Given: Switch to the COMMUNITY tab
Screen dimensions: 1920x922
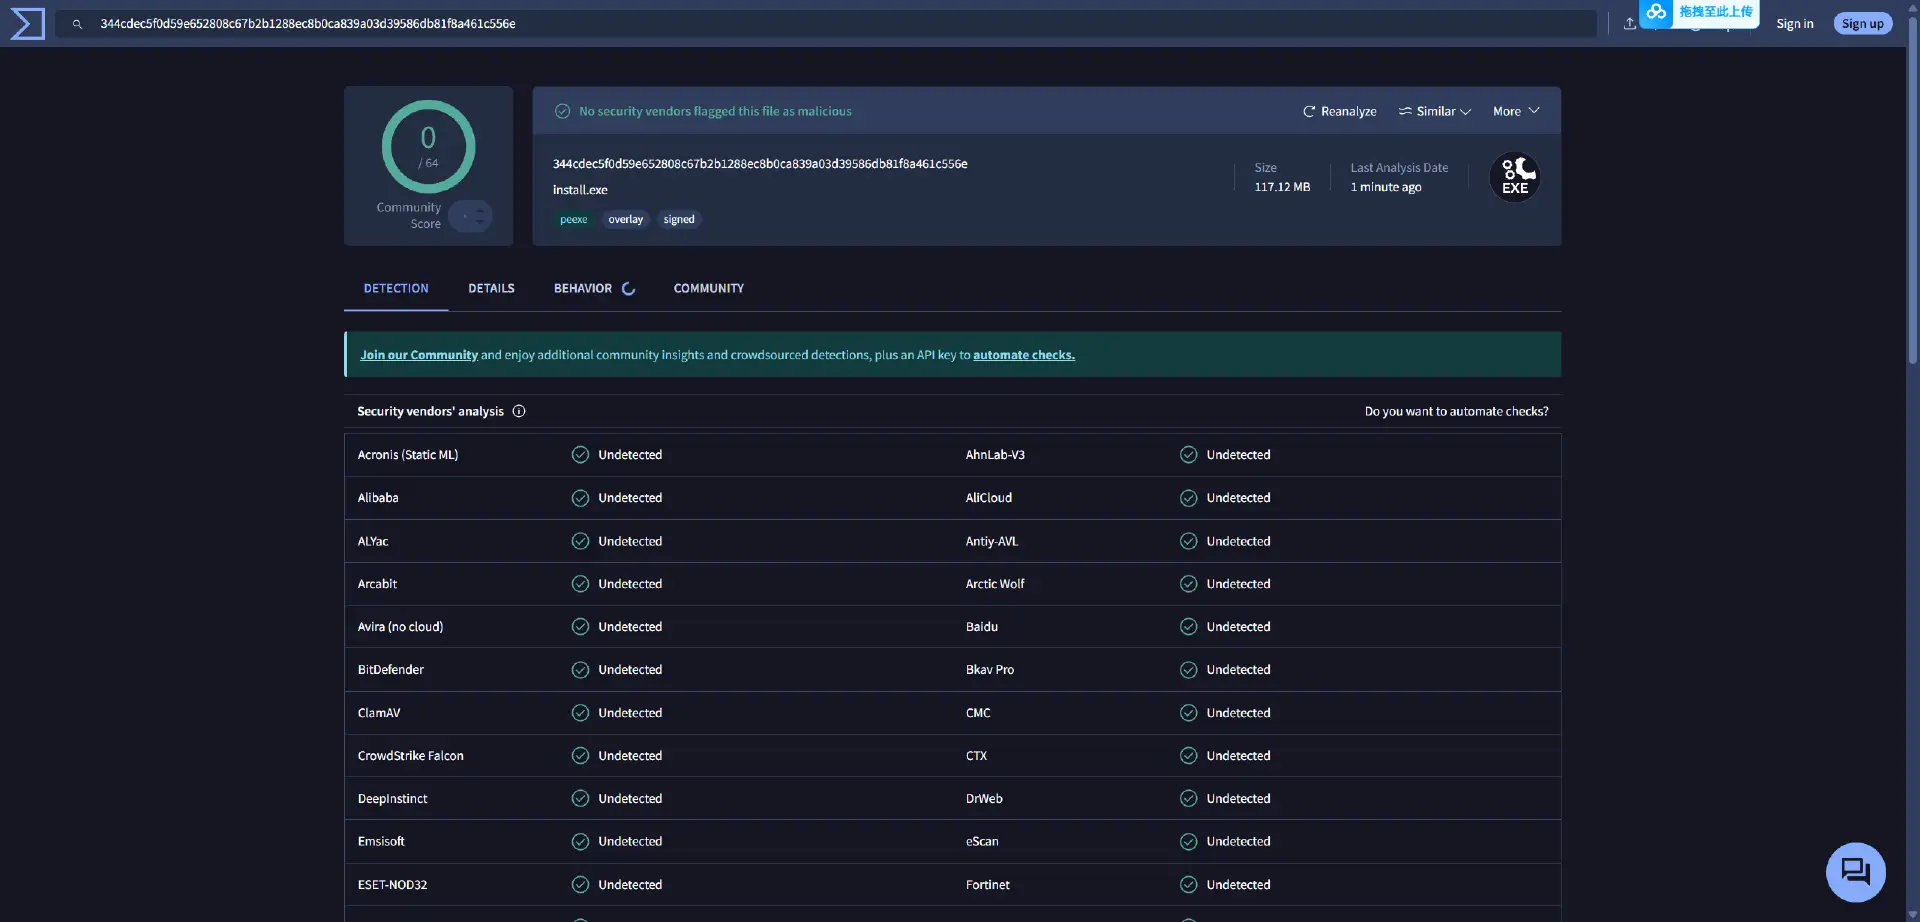Looking at the screenshot, I should [708, 288].
